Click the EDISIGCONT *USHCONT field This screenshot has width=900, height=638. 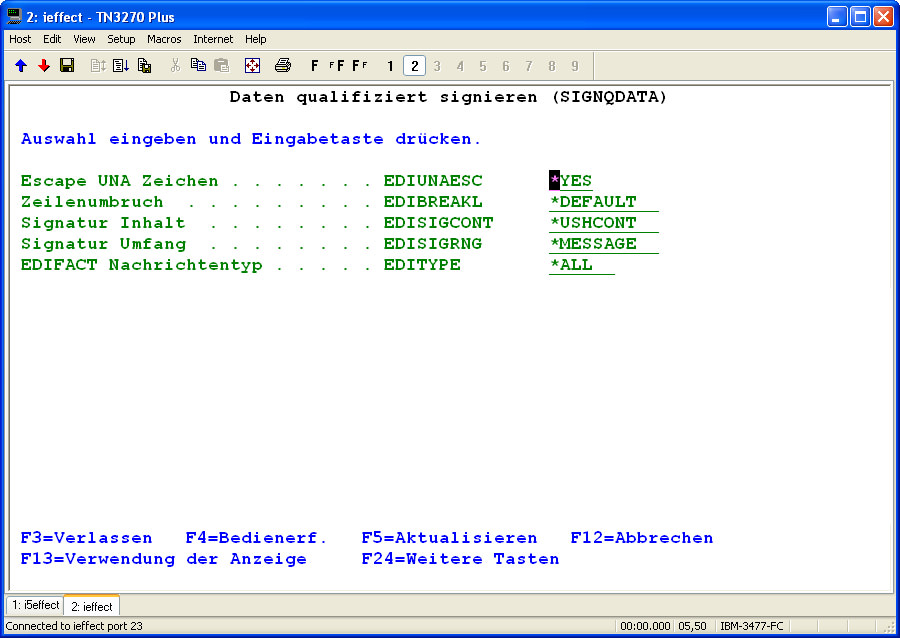click(603, 223)
